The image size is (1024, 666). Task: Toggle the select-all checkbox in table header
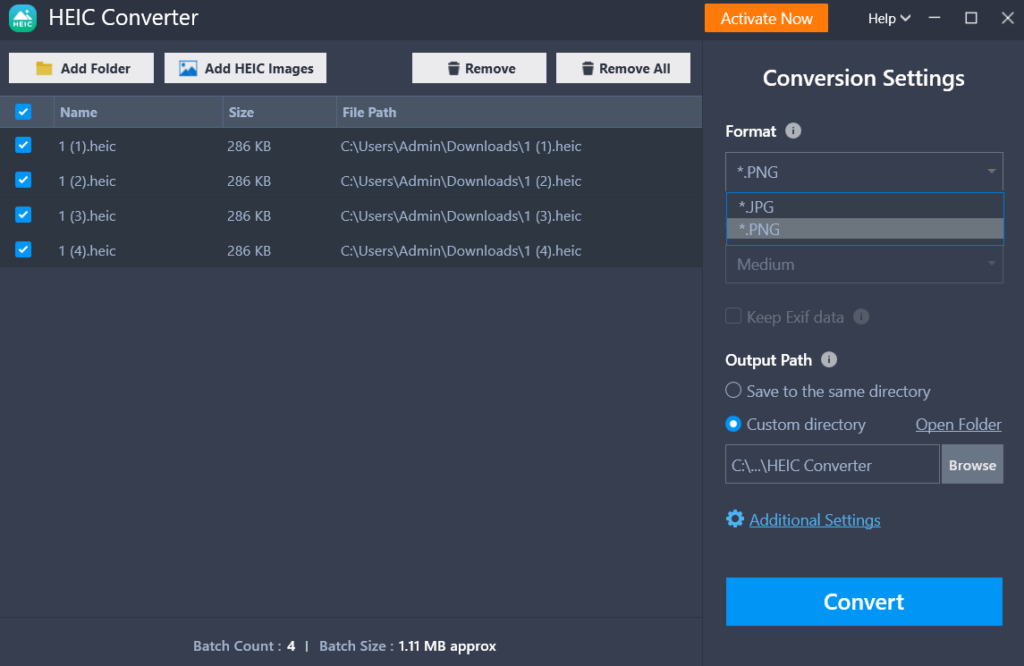coord(24,112)
